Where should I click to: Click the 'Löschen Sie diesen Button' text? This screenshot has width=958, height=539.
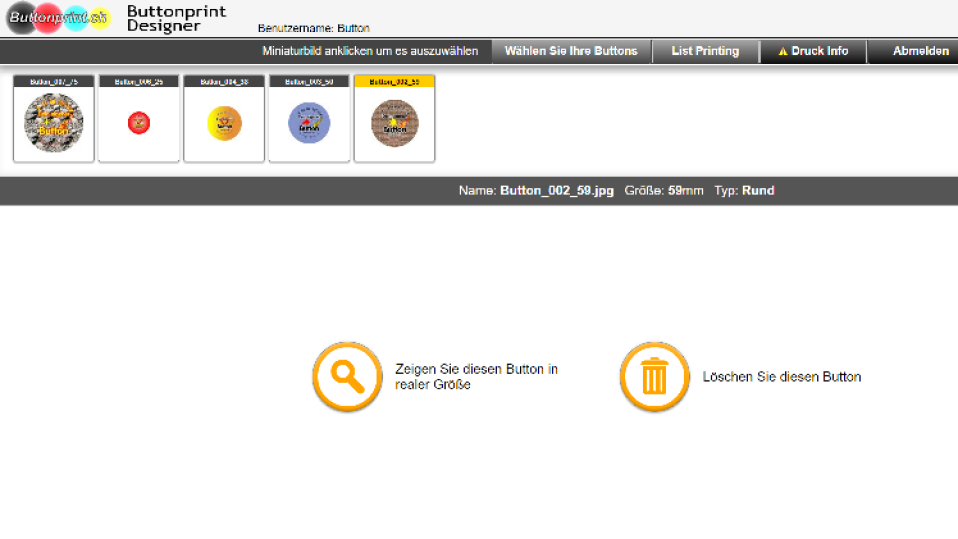click(x=781, y=377)
